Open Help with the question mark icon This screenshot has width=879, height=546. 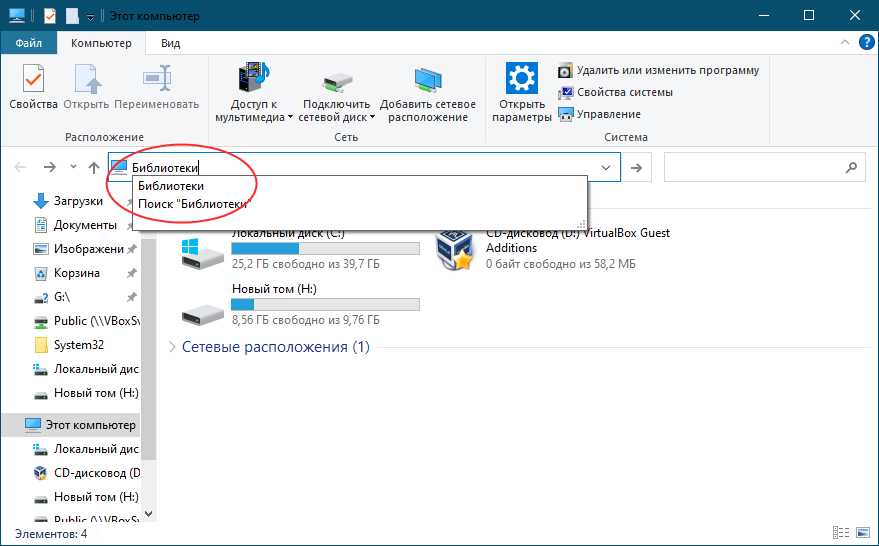click(867, 43)
